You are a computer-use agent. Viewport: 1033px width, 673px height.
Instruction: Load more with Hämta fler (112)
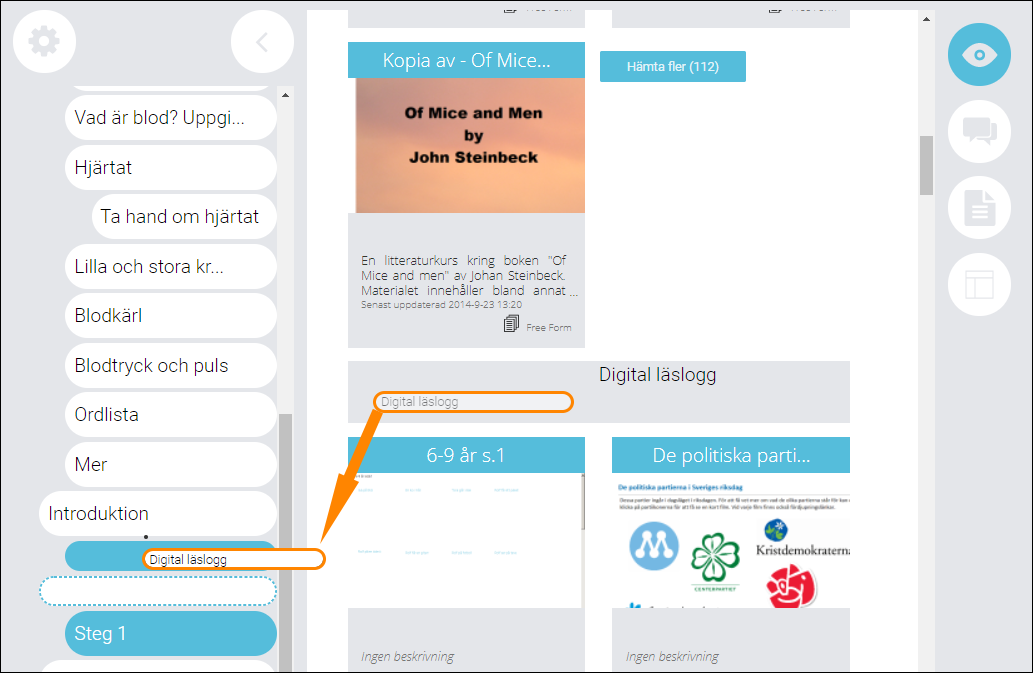[x=673, y=67]
